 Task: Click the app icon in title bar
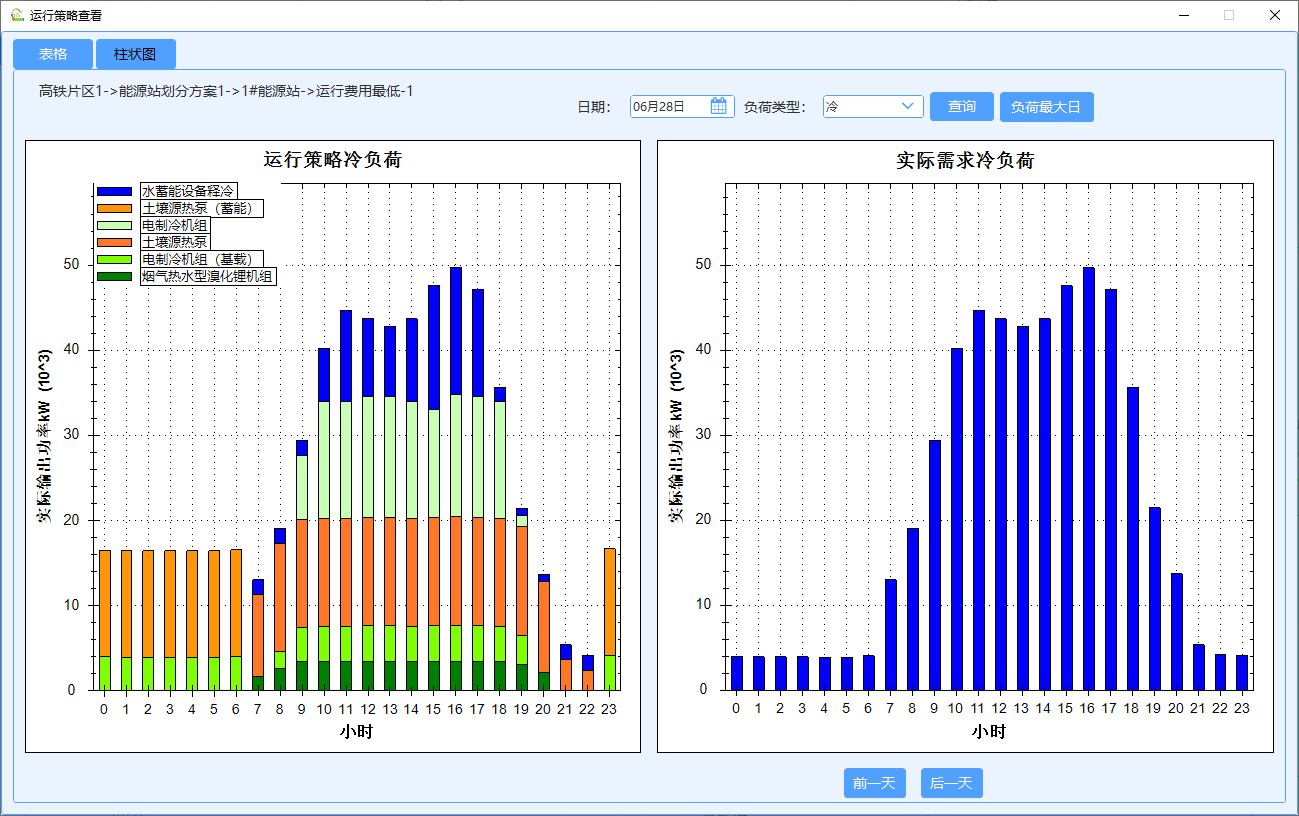tap(16, 15)
